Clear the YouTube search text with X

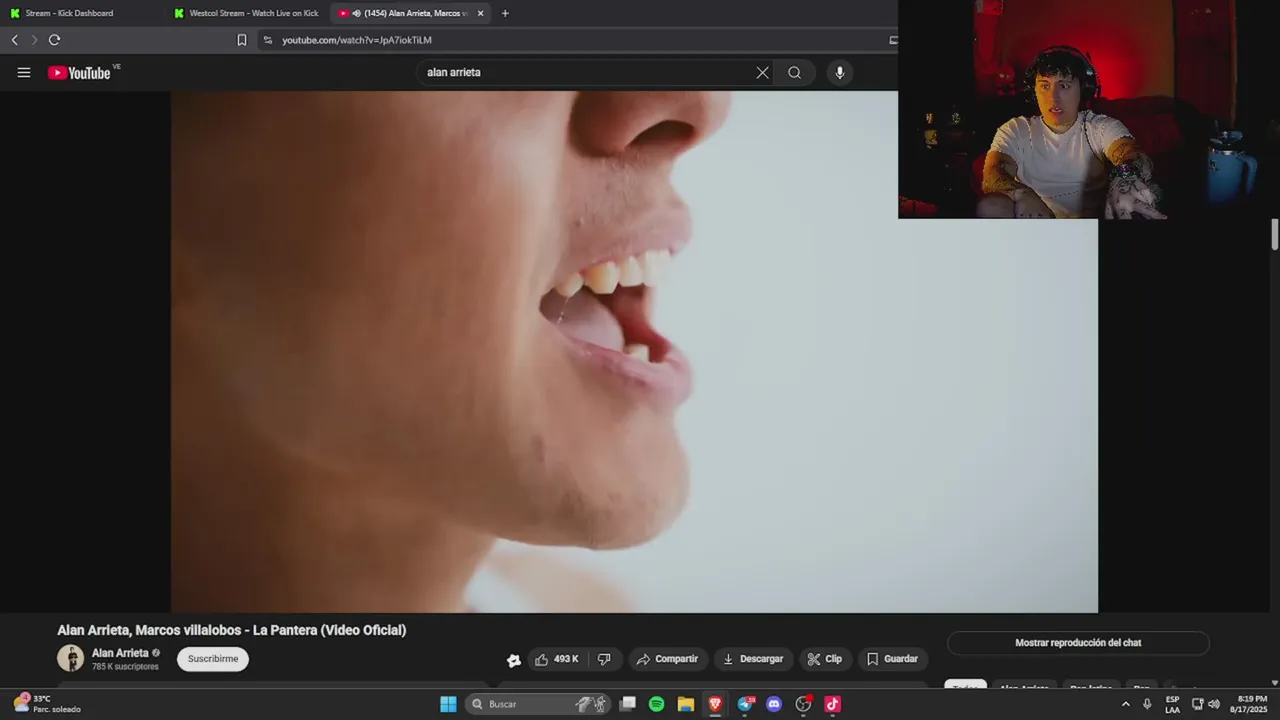(762, 72)
